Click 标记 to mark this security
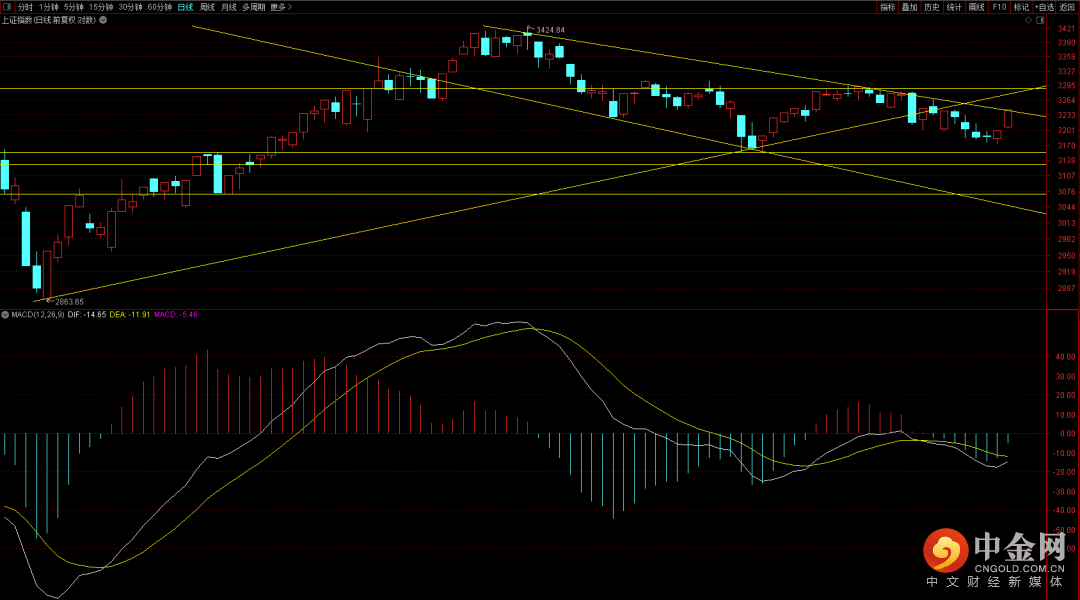 pos(1021,7)
